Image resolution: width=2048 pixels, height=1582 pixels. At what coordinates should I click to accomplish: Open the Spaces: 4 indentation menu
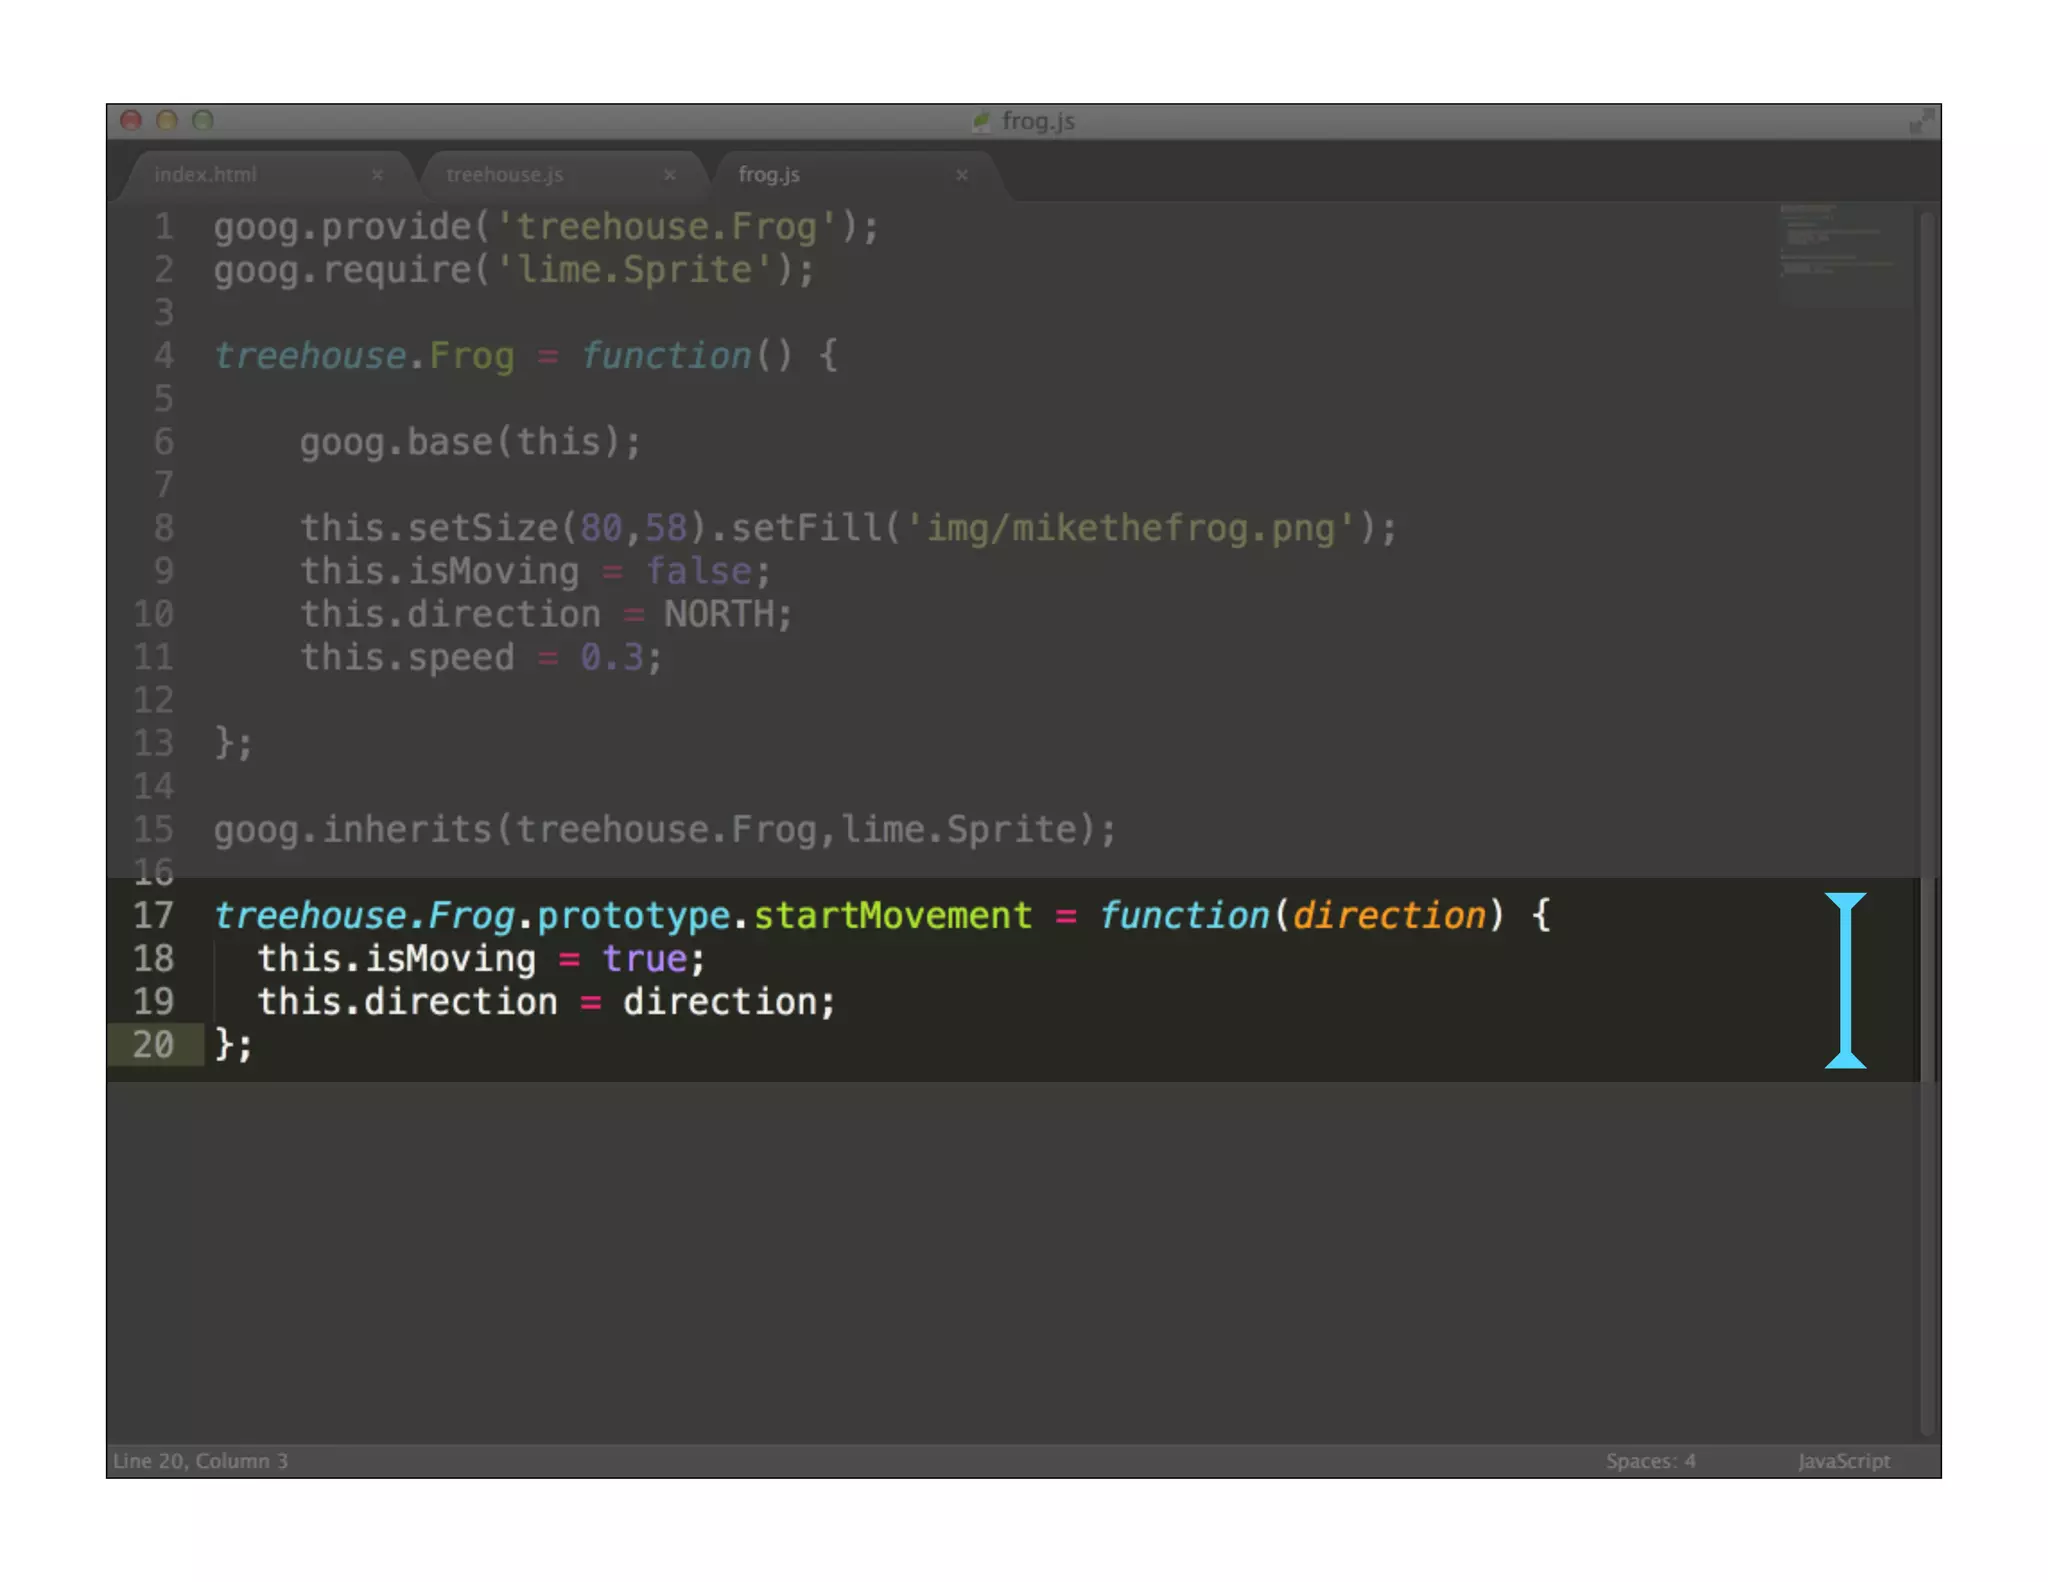pos(1650,1461)
